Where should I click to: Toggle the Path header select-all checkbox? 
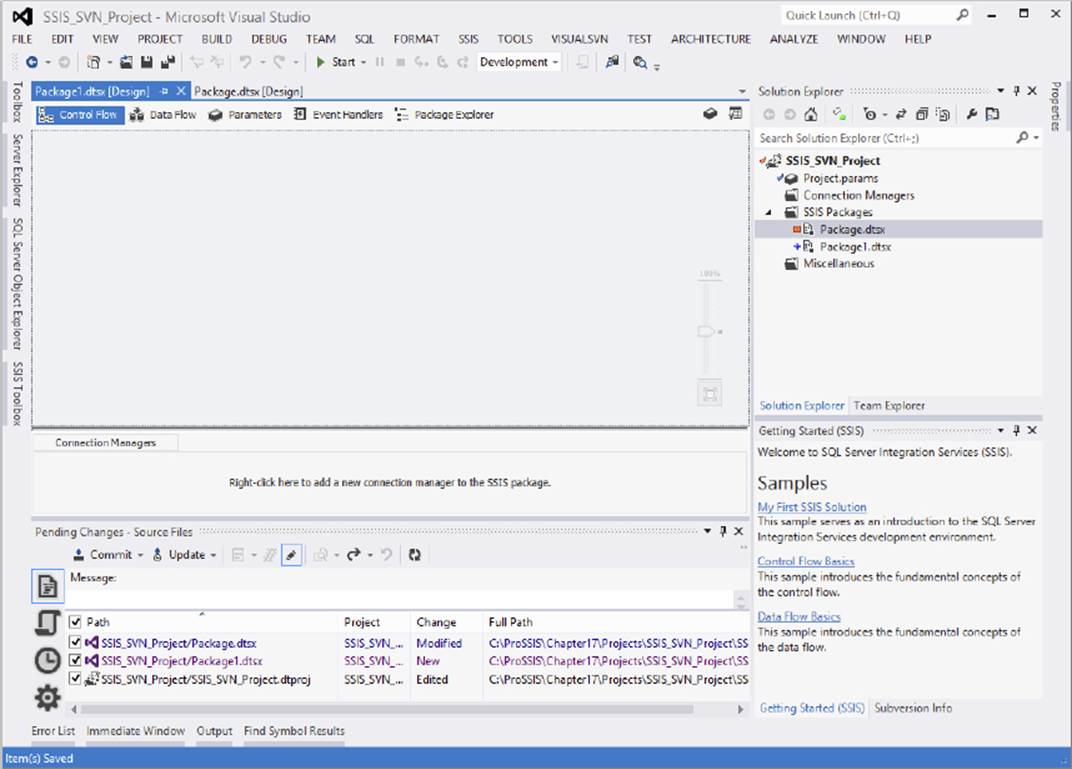click(75, 622)
